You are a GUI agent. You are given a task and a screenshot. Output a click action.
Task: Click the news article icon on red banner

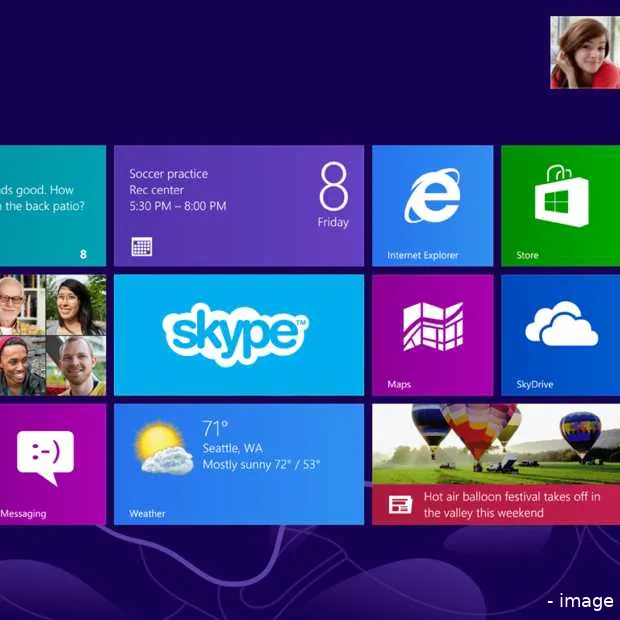(400, 505)
